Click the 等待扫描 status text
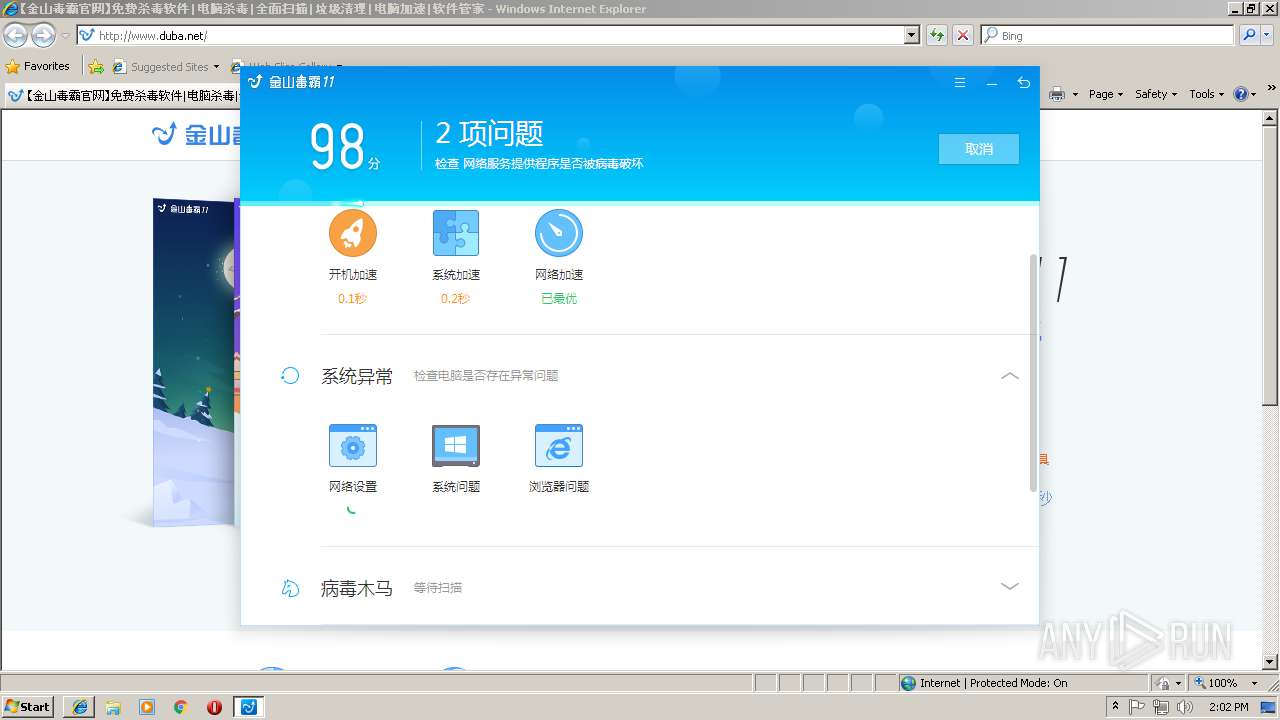 click(x=438, y=588)
